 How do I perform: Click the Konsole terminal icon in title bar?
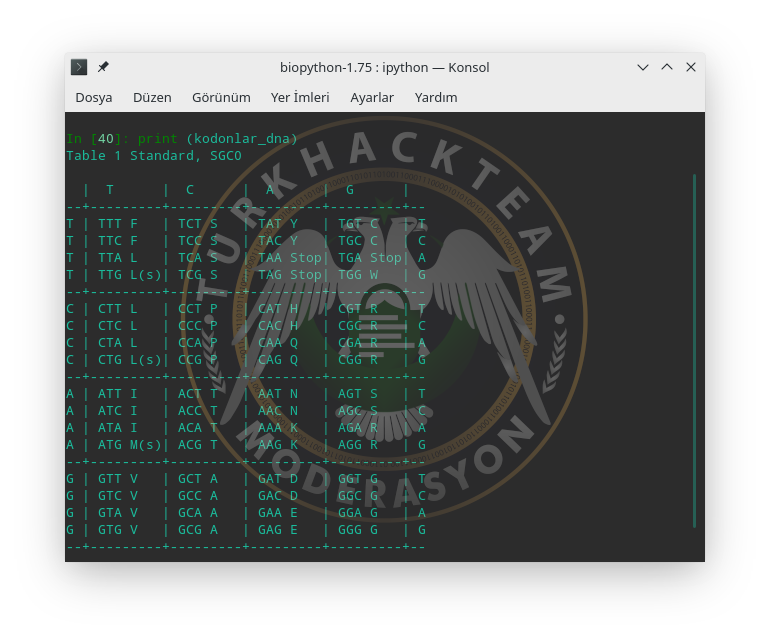pyautogui.click(x=79, y=67)
